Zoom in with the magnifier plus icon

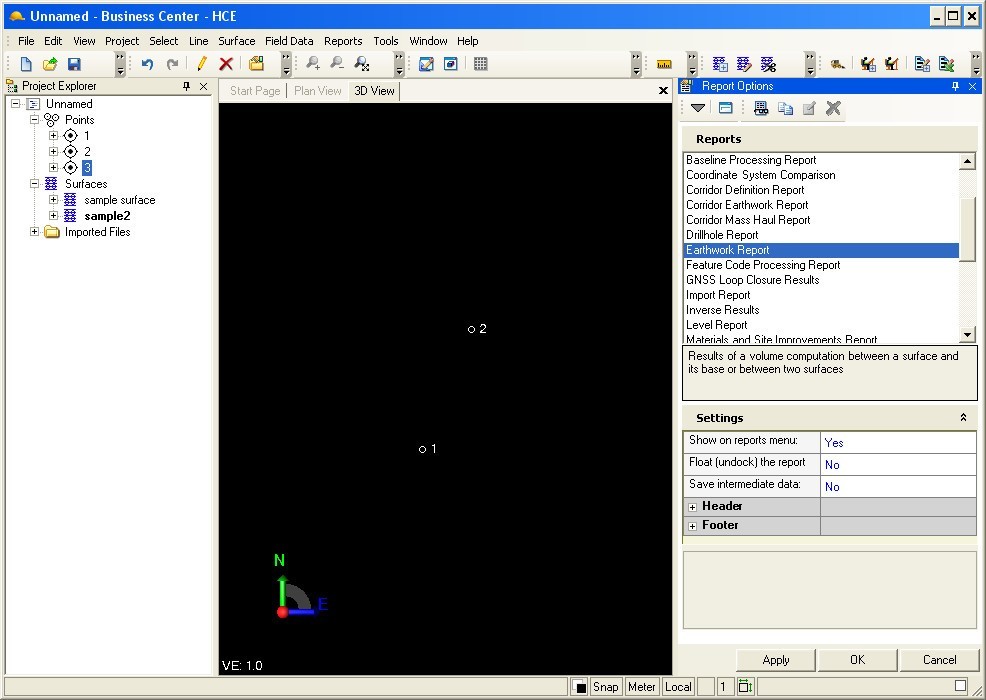tap(313, 64)
